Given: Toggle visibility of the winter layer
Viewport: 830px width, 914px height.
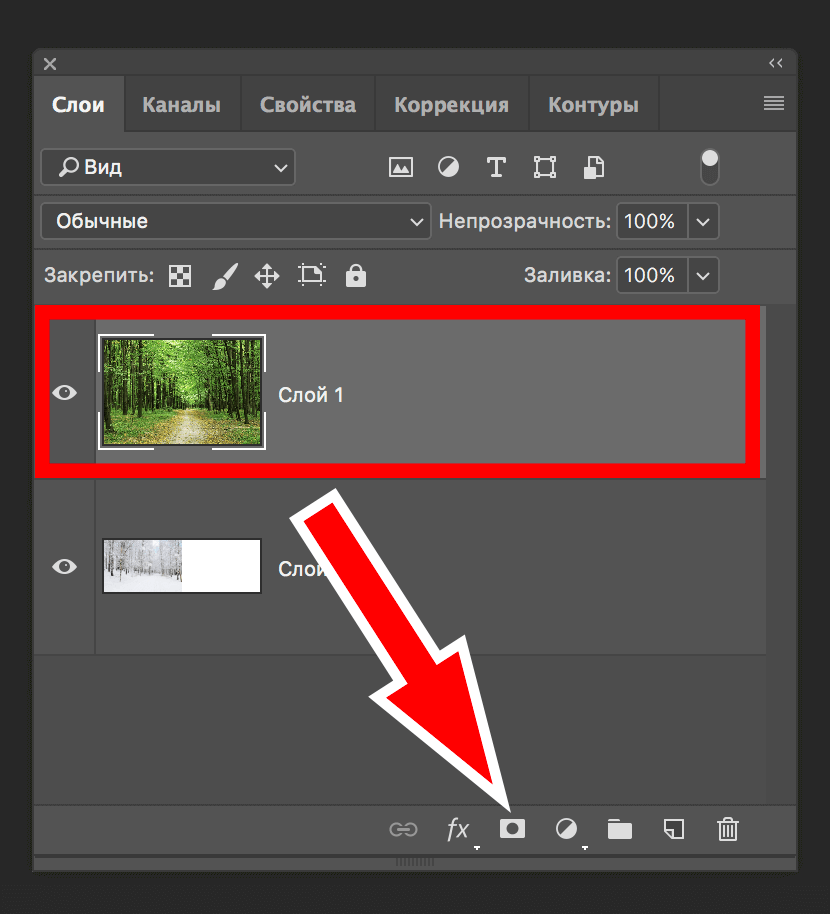Looking at the screenshot, I should click(x=64, y=566).
